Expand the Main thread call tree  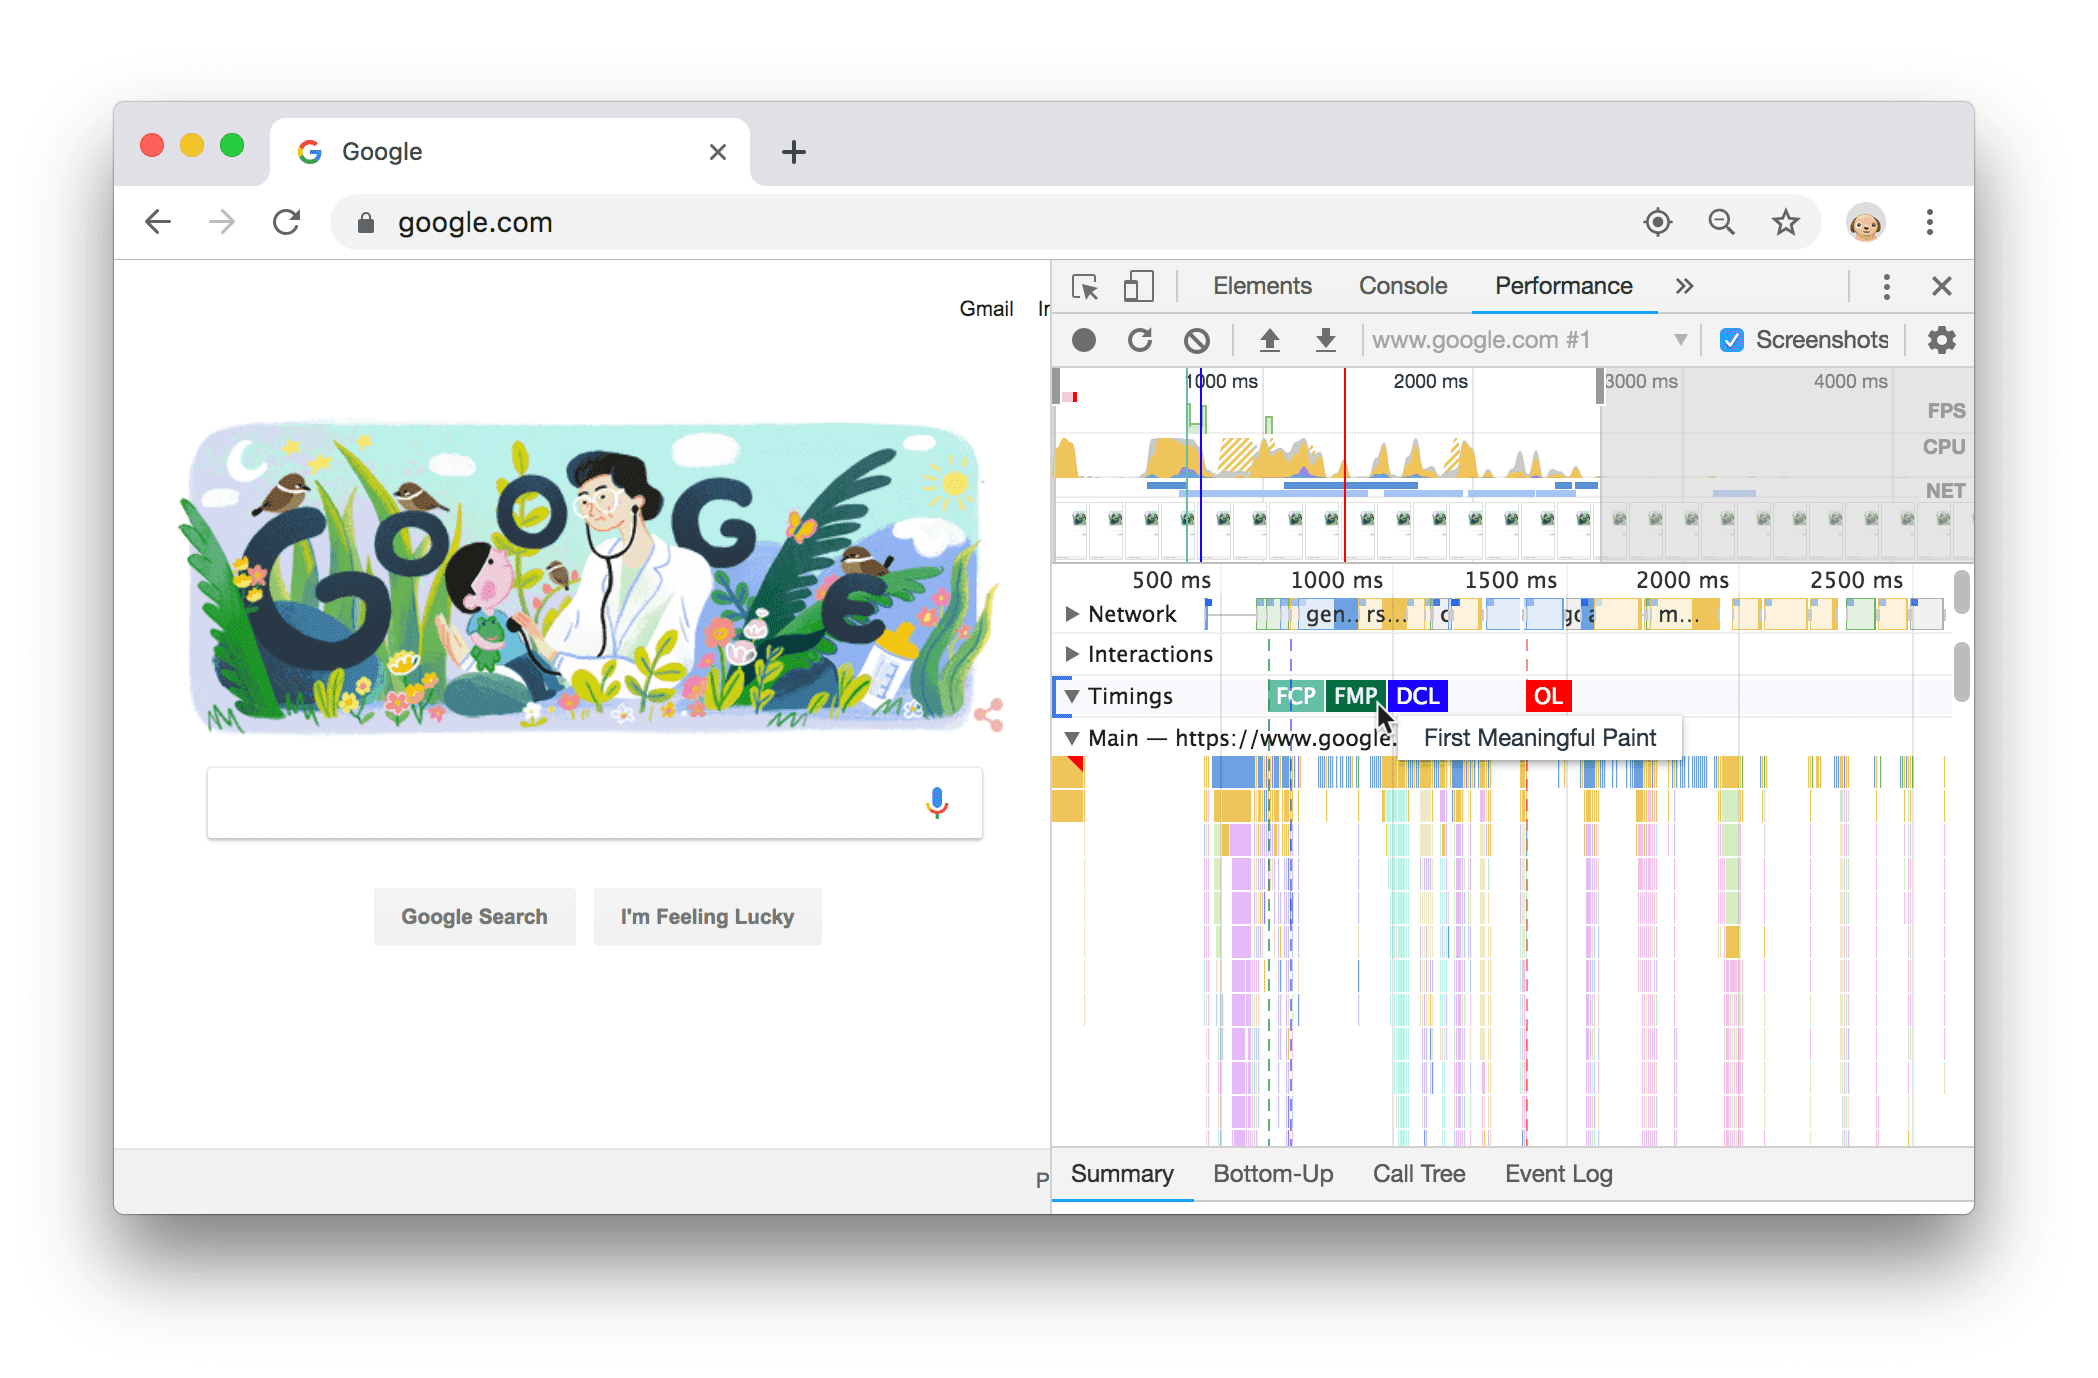1072,738
